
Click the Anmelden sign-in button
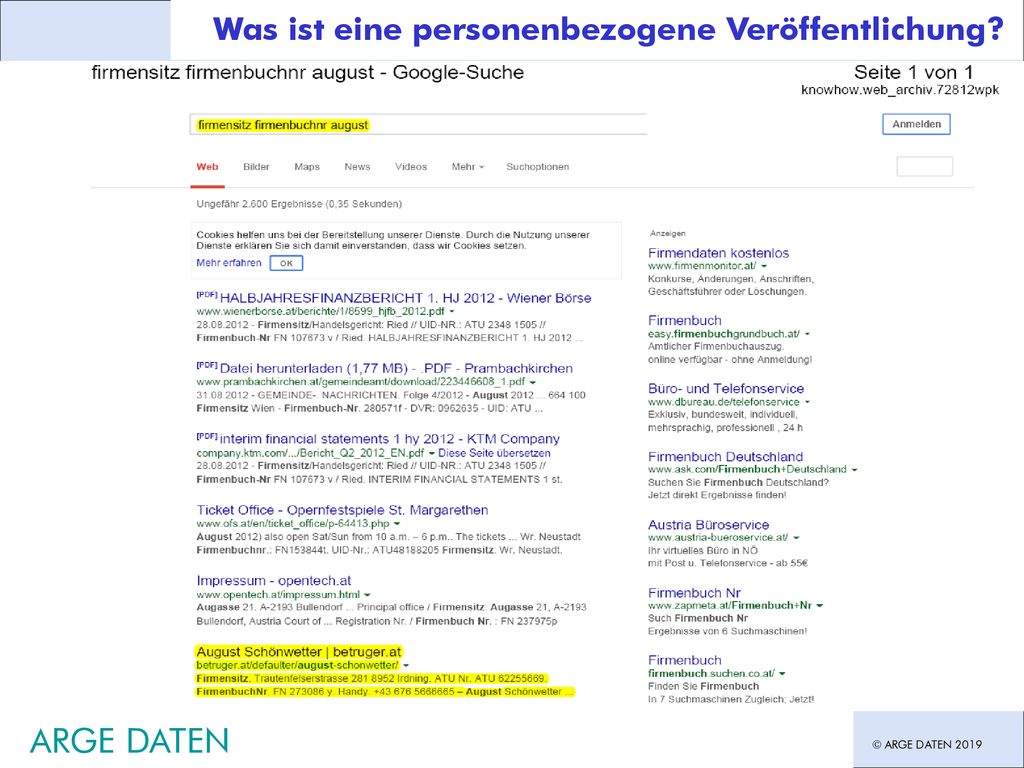tap(916, 124)
